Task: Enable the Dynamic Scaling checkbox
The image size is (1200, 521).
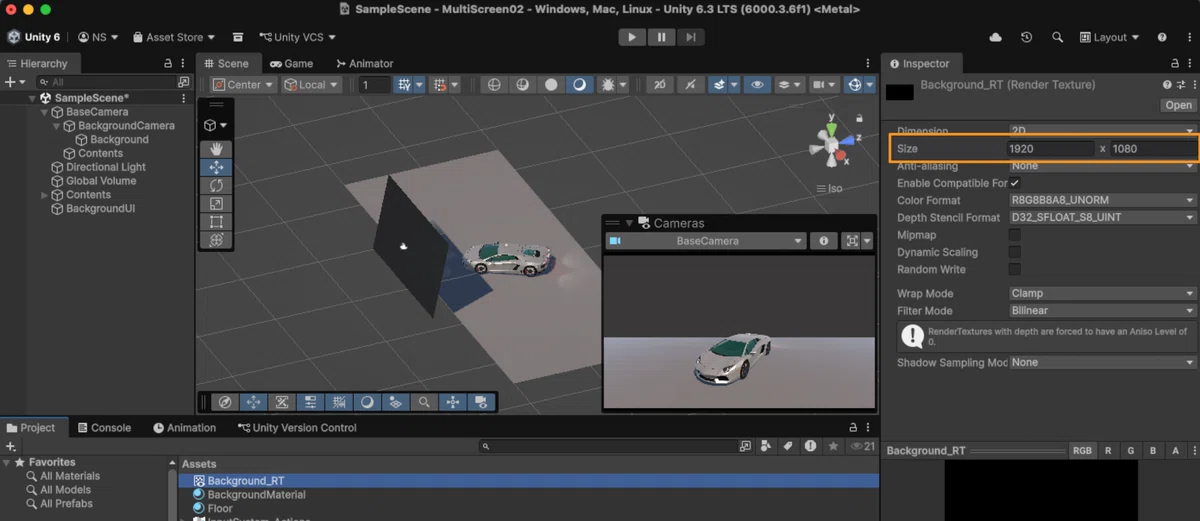Action: (1015, 252)
